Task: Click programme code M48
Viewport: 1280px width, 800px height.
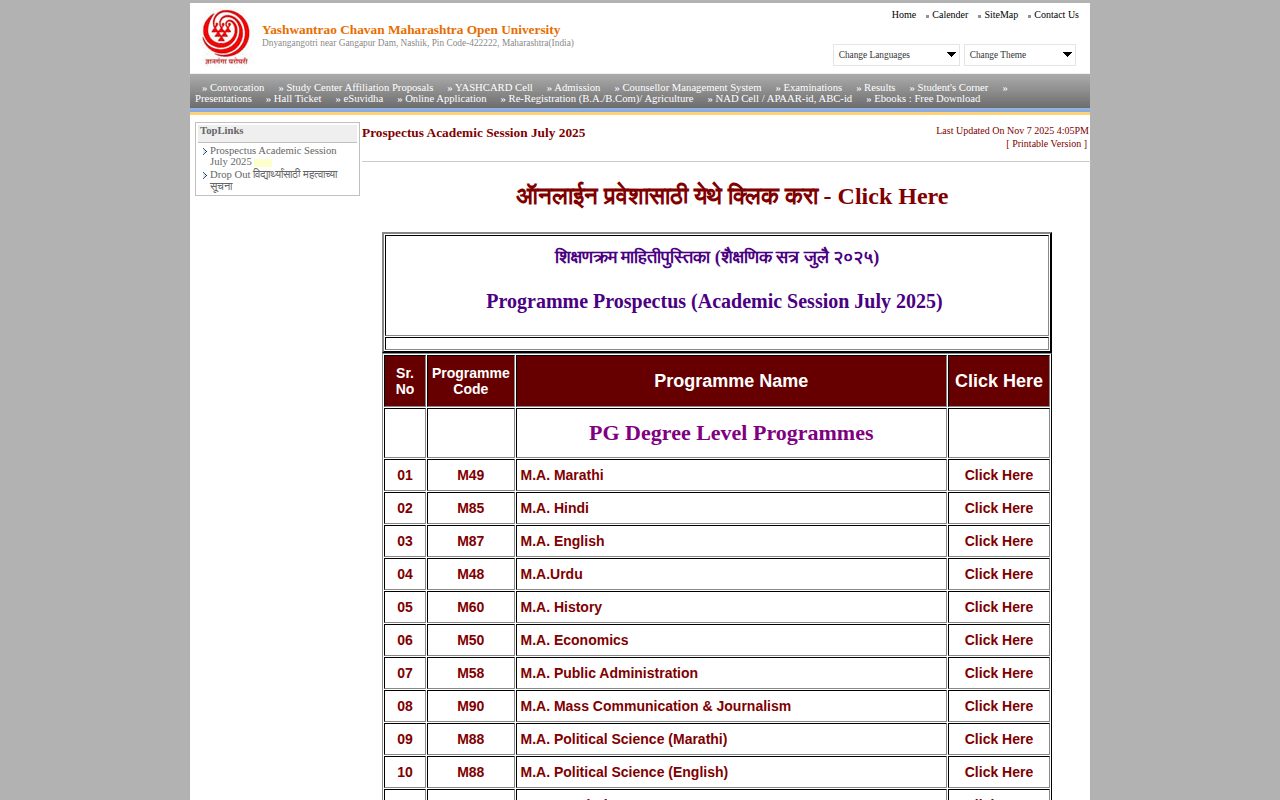Action: pos(471,574)
